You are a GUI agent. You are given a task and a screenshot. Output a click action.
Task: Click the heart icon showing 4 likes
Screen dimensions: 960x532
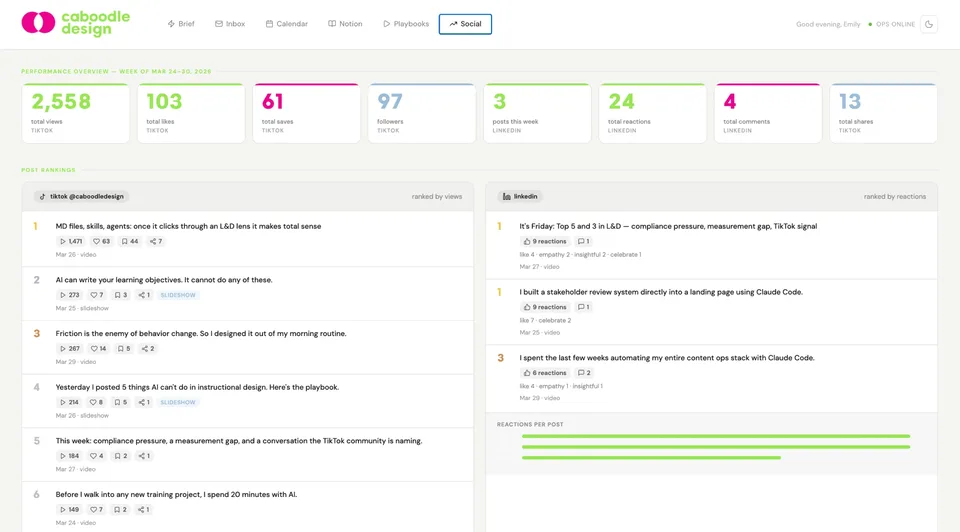click(93, 456)
